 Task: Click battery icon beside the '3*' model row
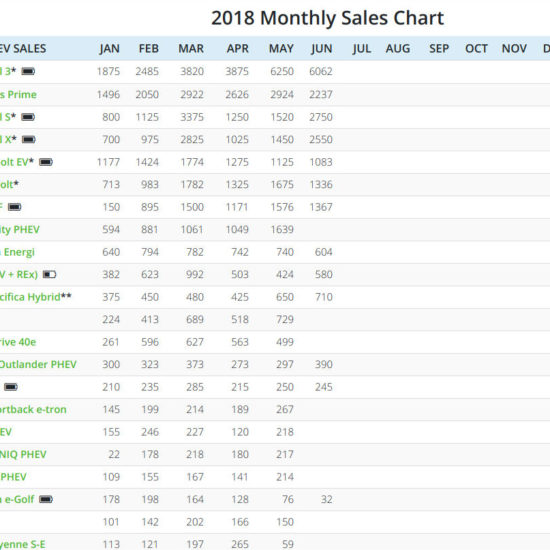pyautogui.click(x=28, y=72)
